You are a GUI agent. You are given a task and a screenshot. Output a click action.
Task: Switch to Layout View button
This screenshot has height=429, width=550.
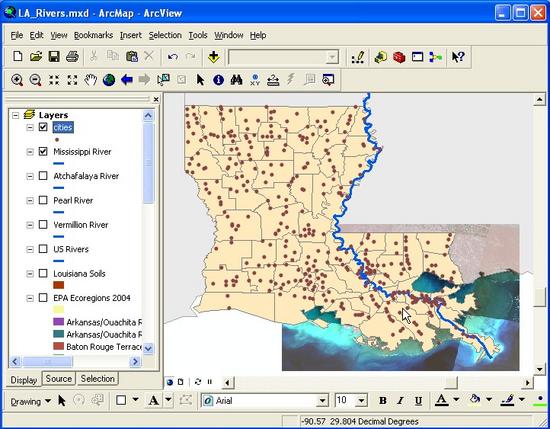tap(181, 382)
